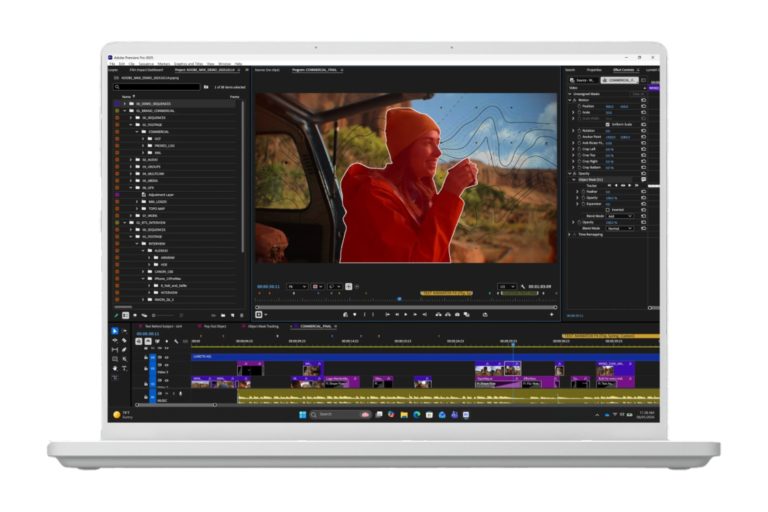Click the Source clip button in Effect Controls
The image size is (768, 512).
click(x=583, y=80)
